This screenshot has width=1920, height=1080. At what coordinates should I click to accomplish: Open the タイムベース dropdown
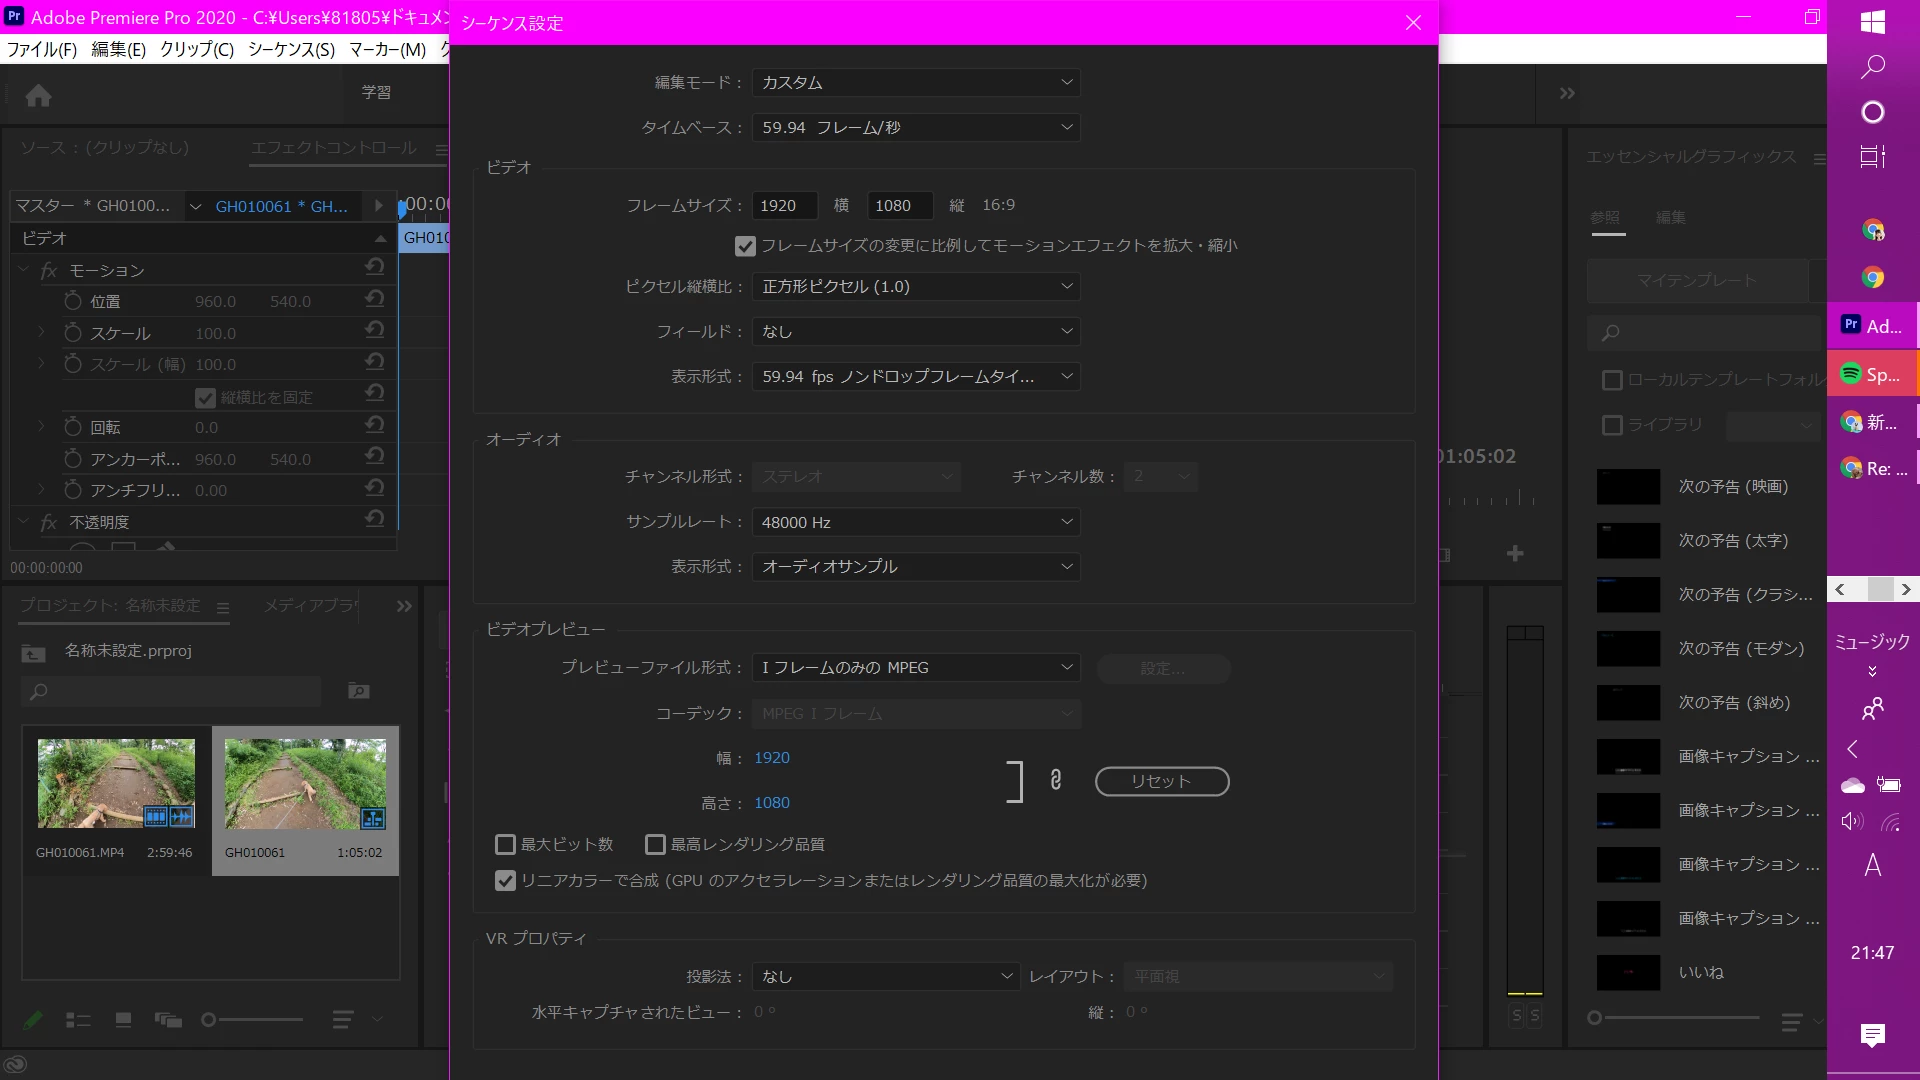915,127
